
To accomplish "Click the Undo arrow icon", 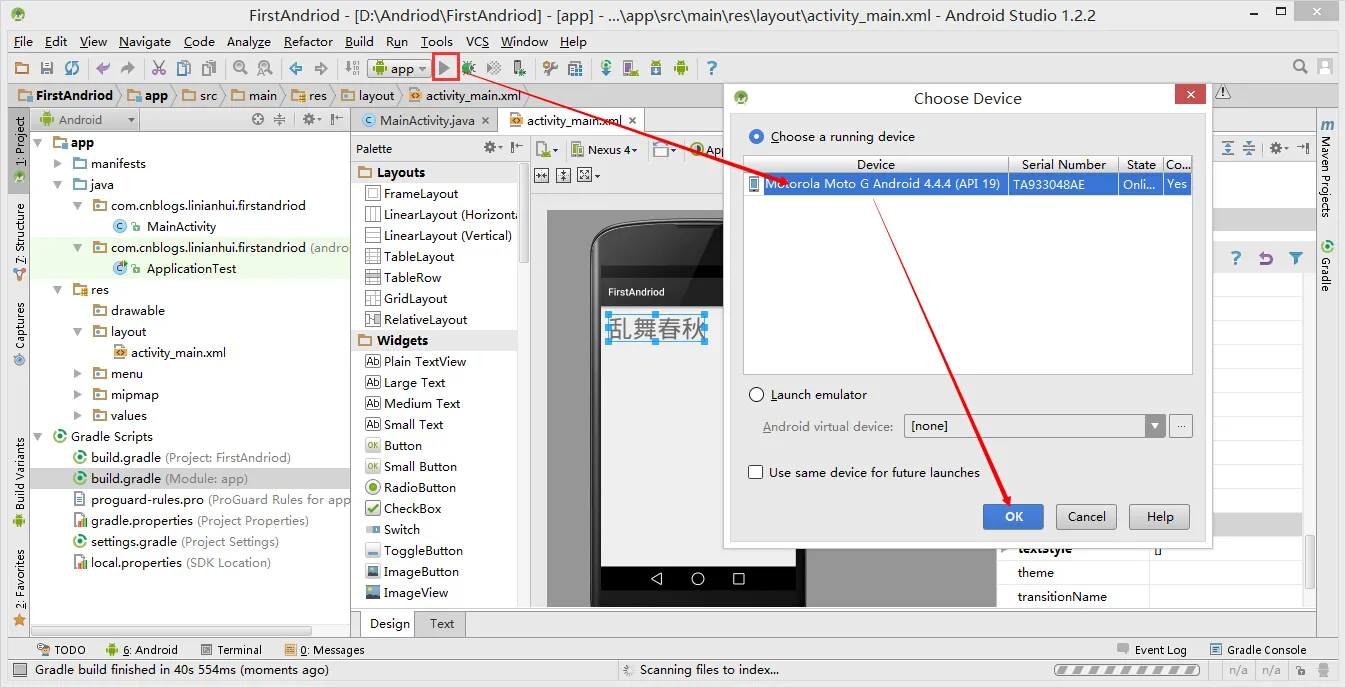I will tap(103, 68).
